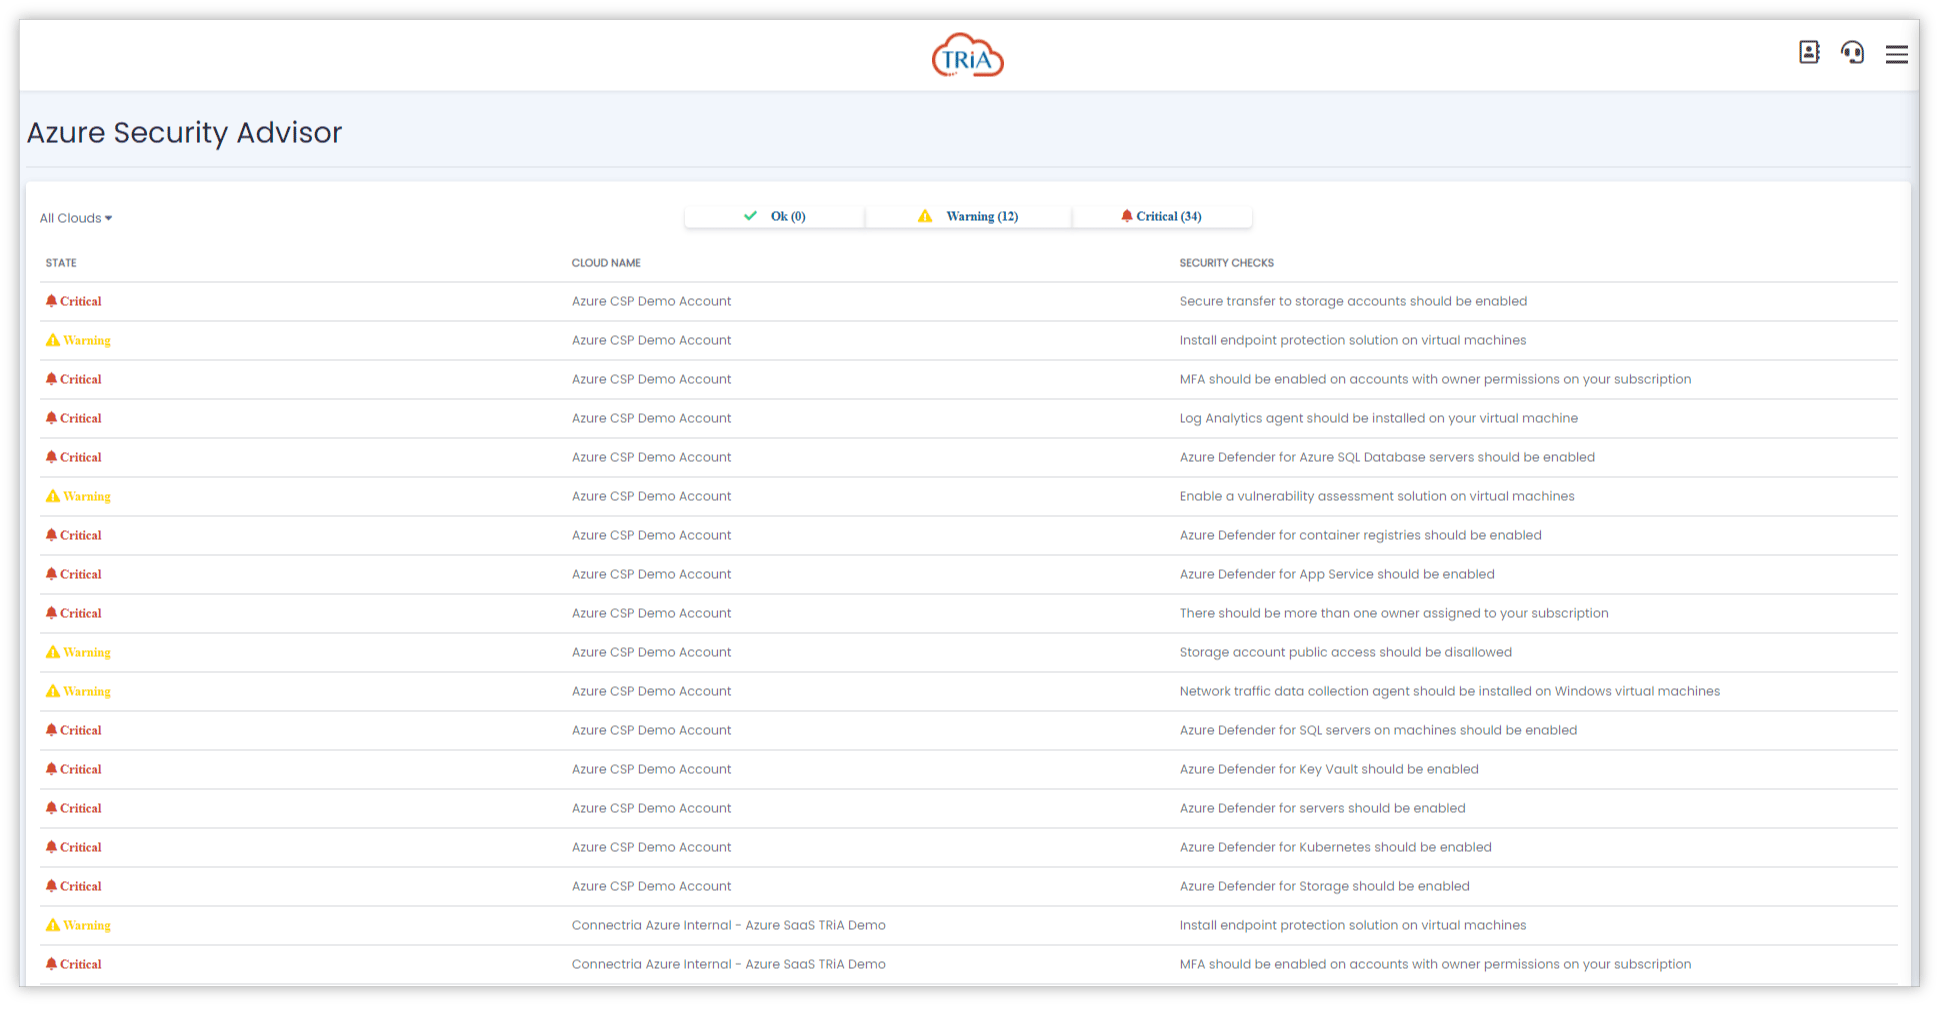Click the TRiA cloud logo
This screenshot has height=1011, width=1937.
pos(967,56)
